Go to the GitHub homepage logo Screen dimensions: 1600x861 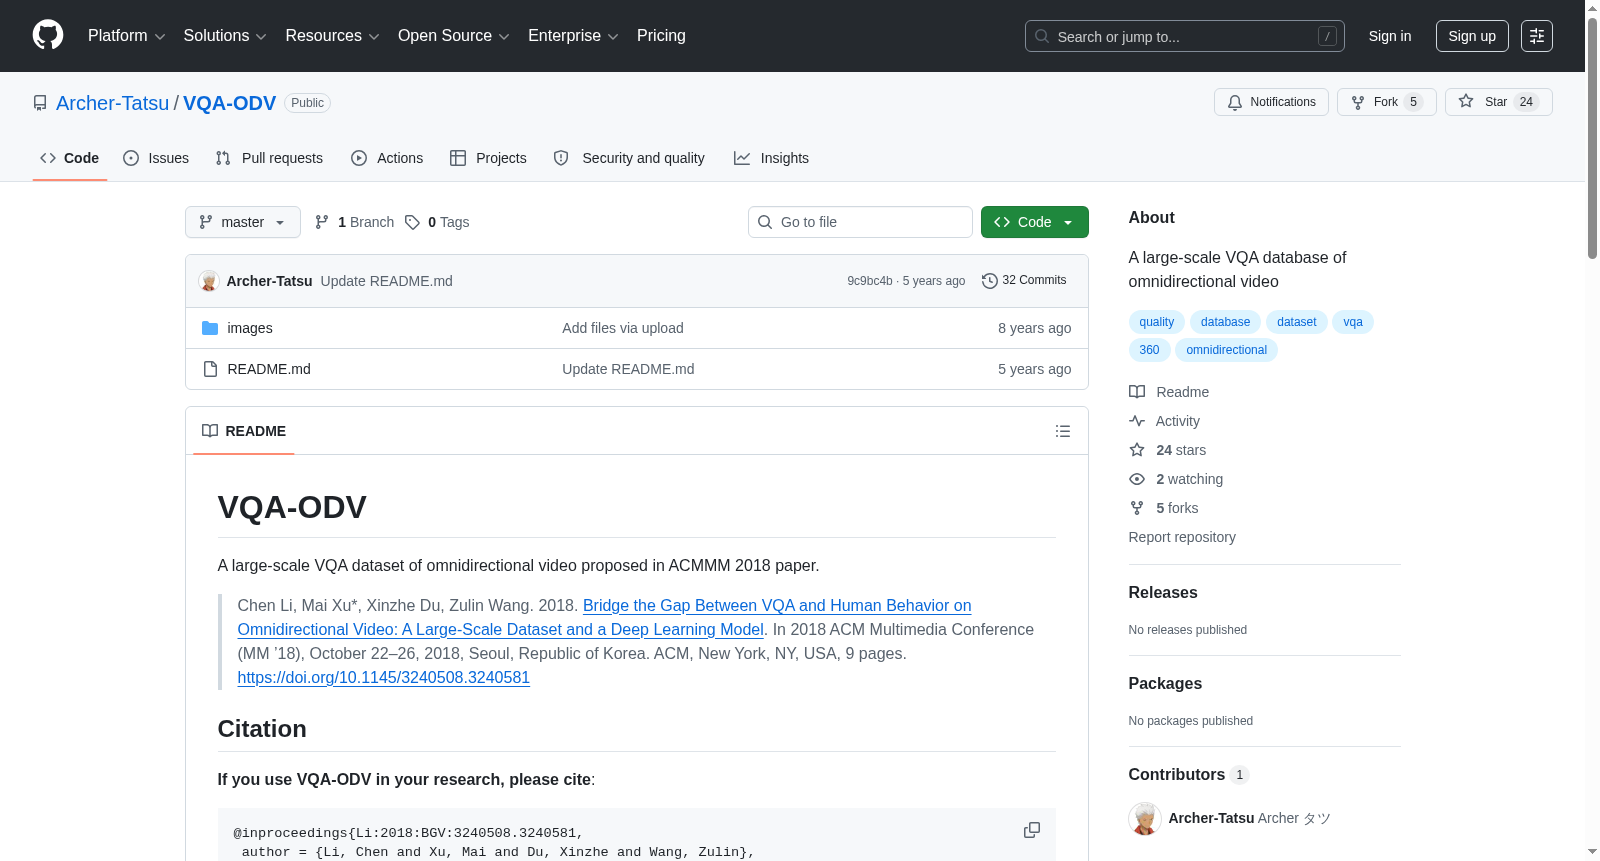coord(48,36)
